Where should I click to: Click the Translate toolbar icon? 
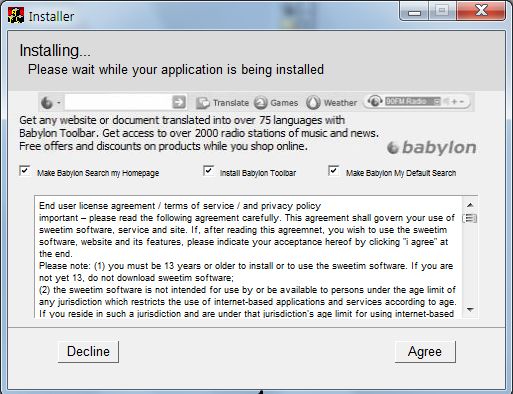click(x=203, y=103)
